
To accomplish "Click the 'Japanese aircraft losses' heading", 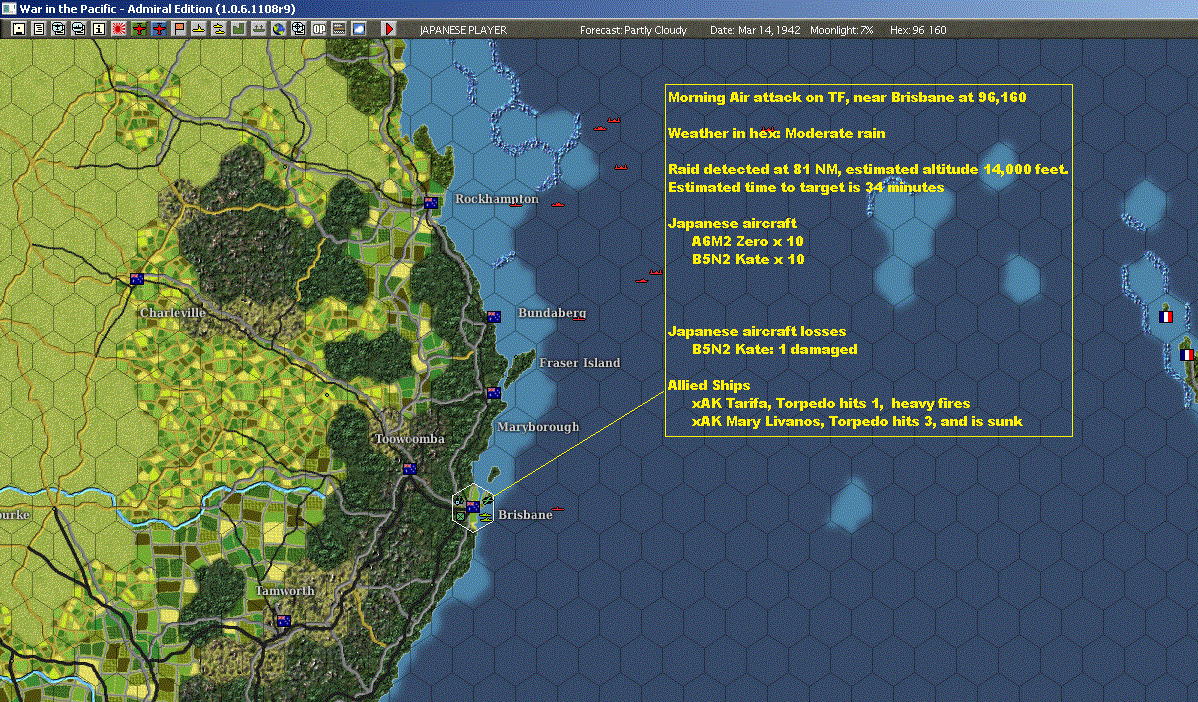I will [x=756, y=331].
